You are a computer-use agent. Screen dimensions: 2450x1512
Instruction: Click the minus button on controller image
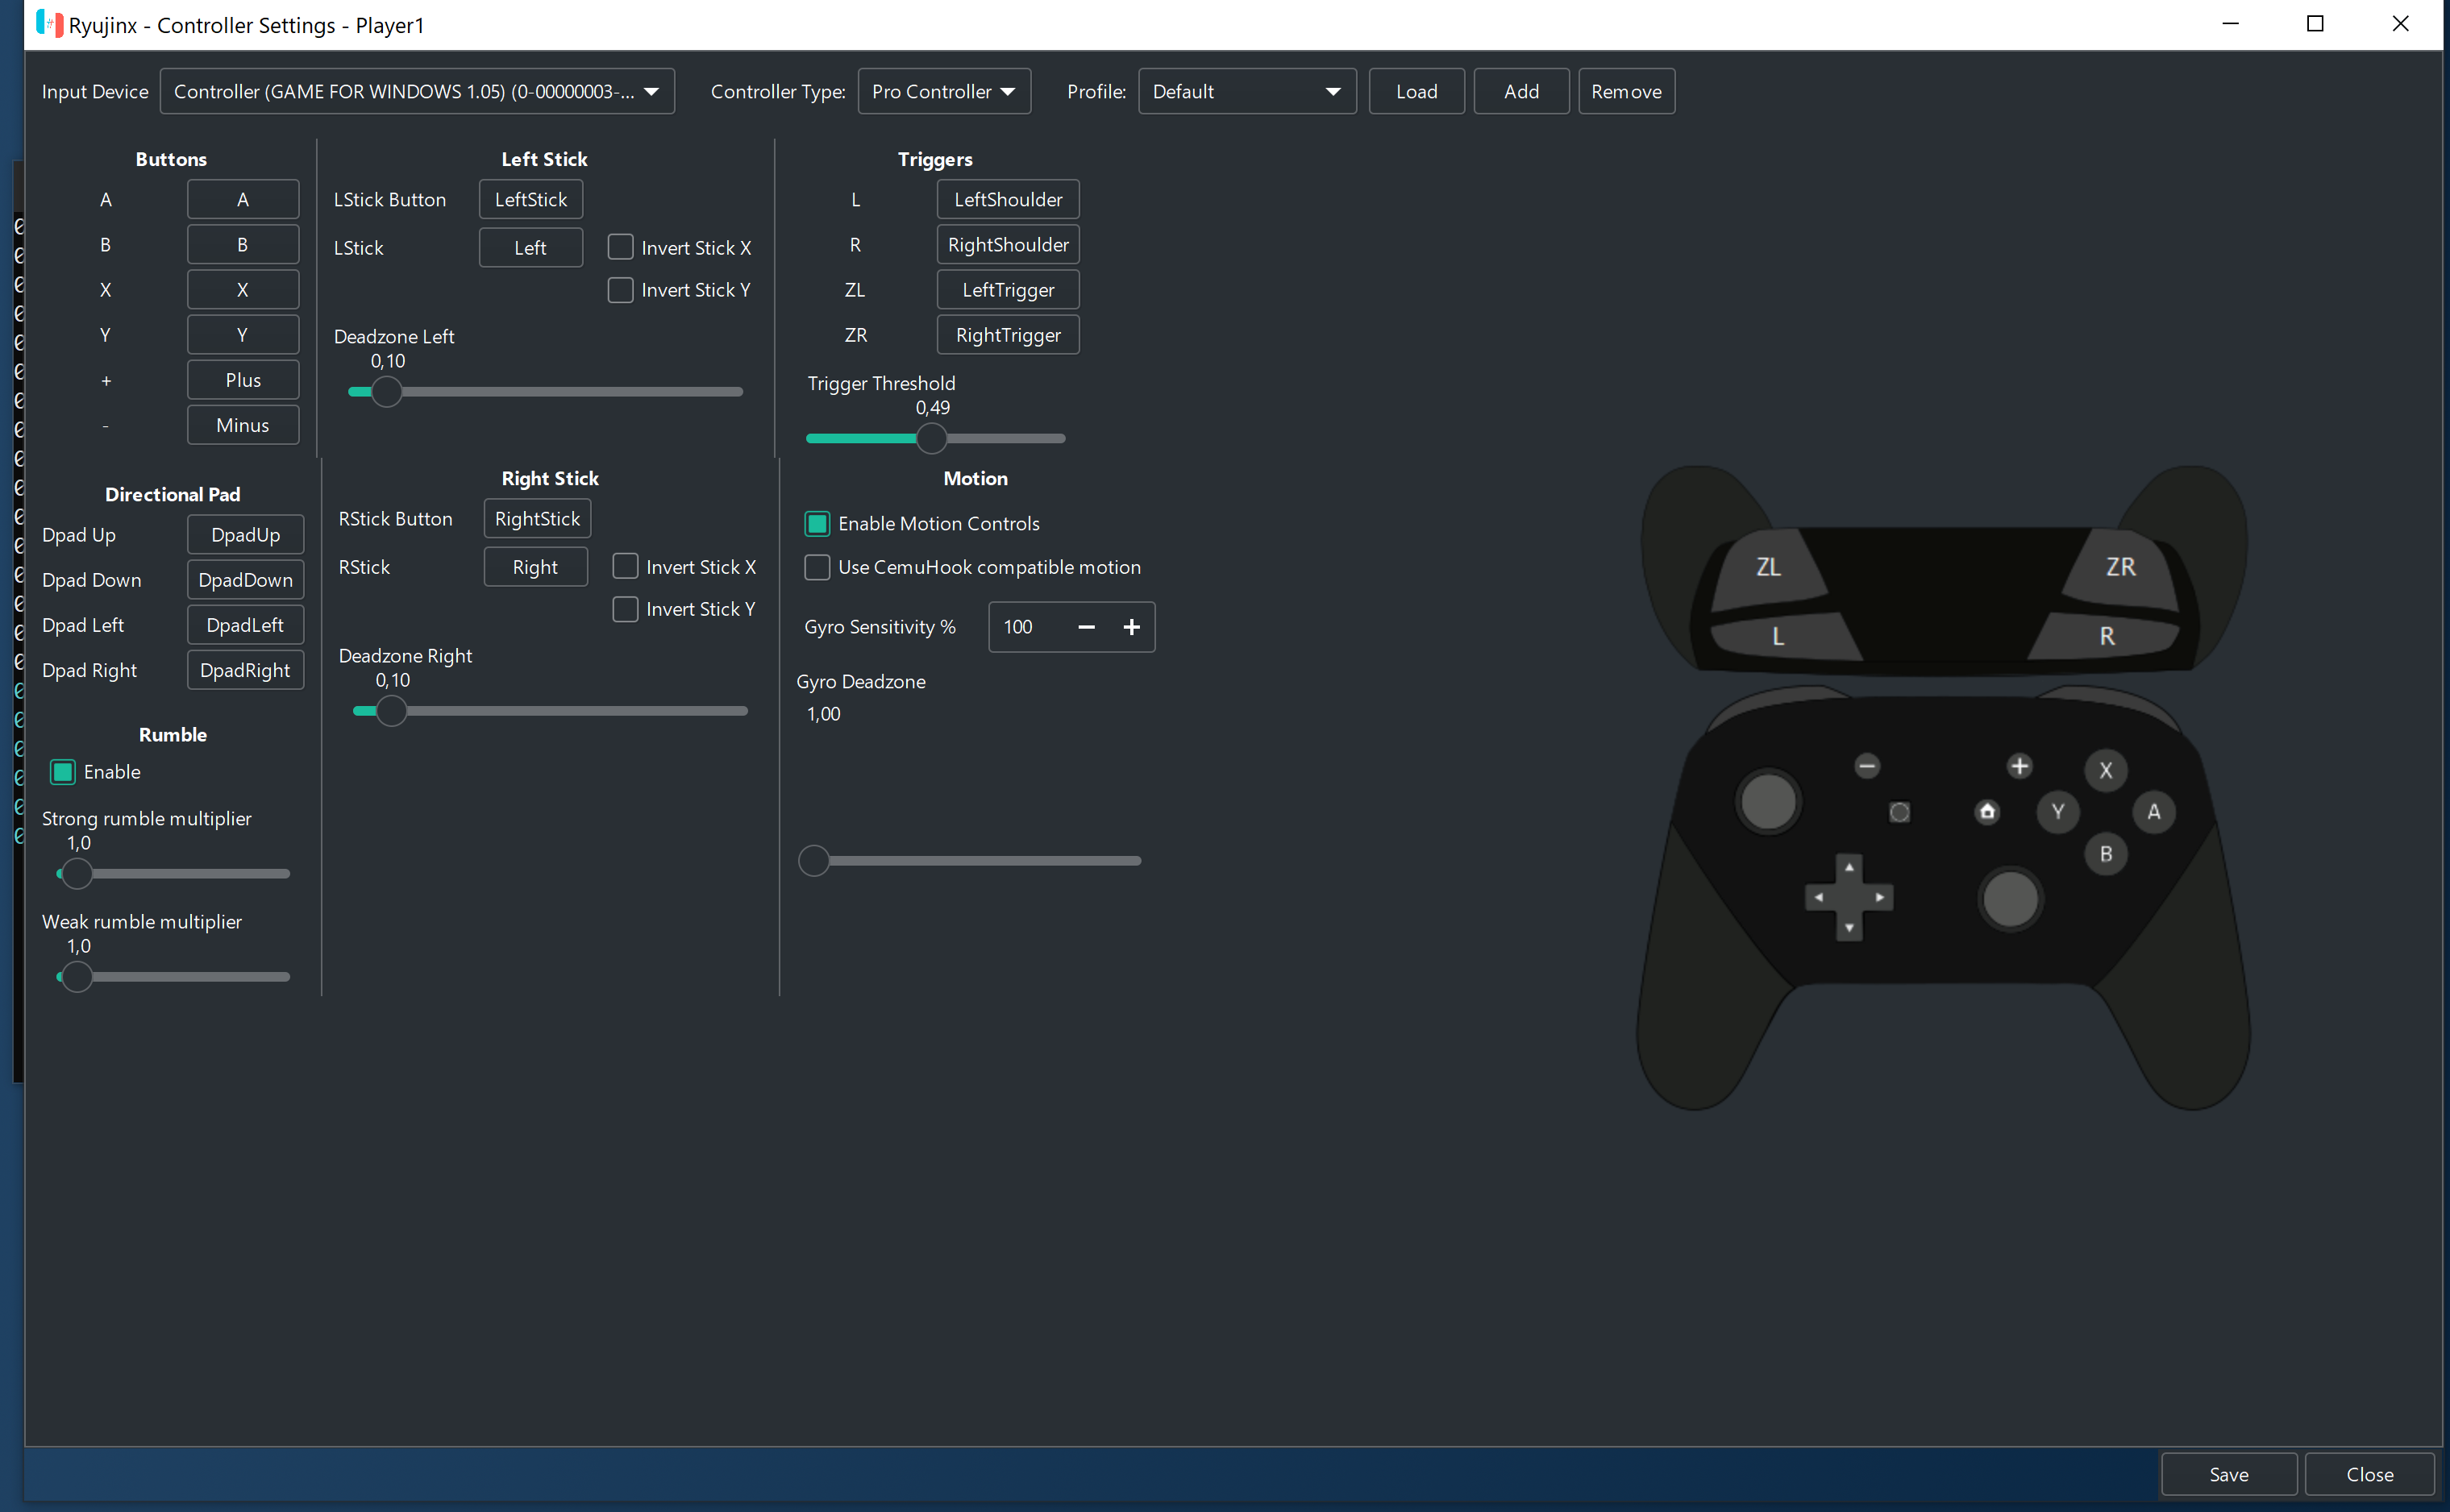click(x=1866, y=766)
